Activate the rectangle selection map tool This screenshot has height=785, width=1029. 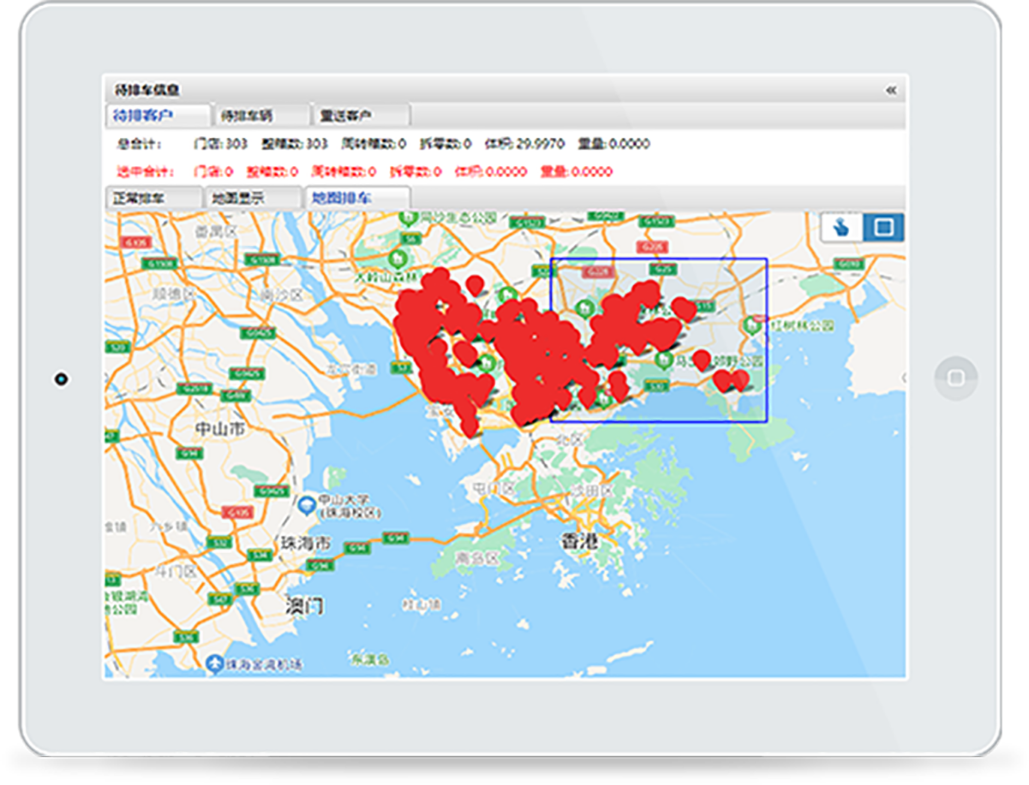pyautogui.click(x=883, y=228)
